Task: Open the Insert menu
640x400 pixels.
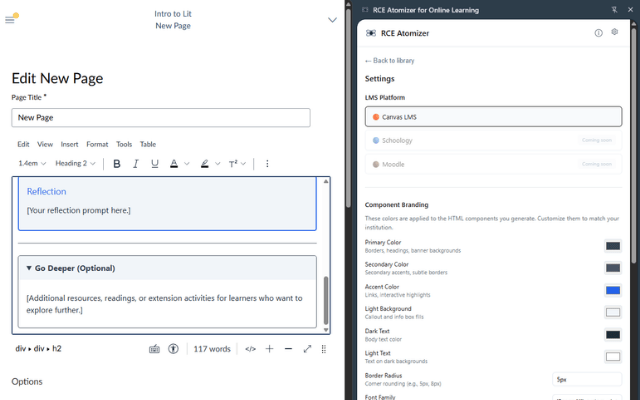Action: (x=69, y=144)
